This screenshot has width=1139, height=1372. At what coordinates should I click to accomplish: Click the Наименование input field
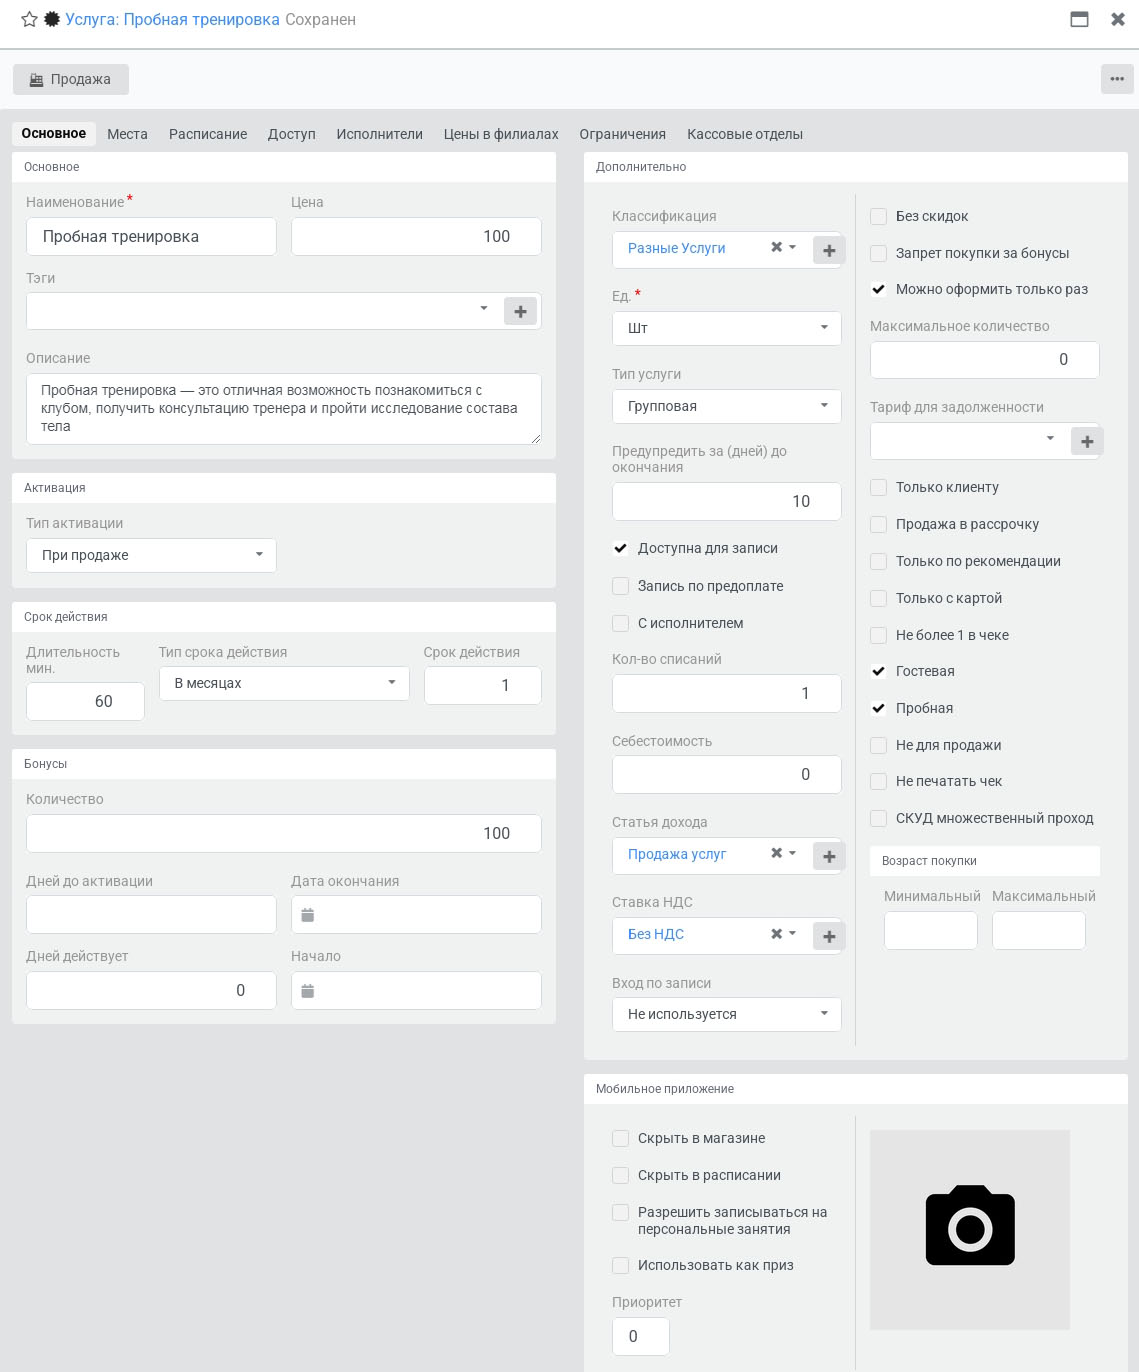151,237
